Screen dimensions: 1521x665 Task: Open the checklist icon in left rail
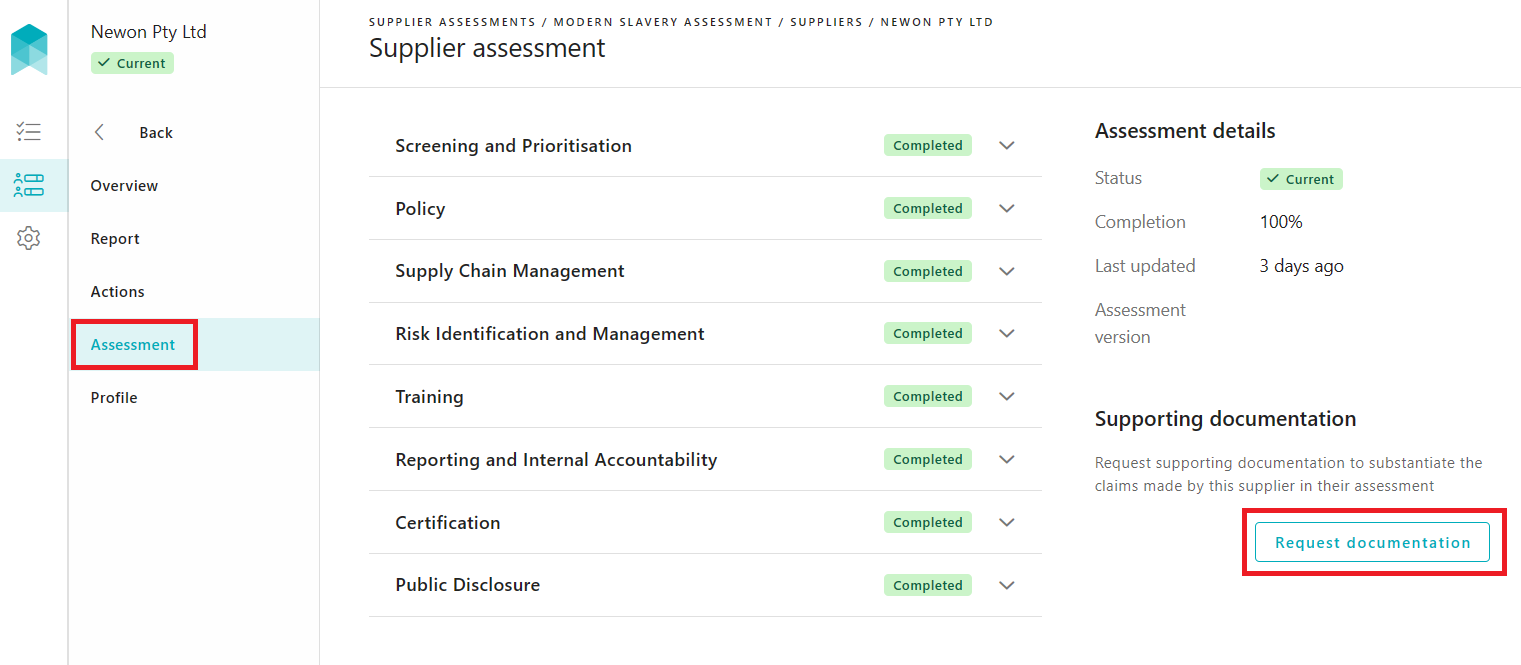coord(29,131)
